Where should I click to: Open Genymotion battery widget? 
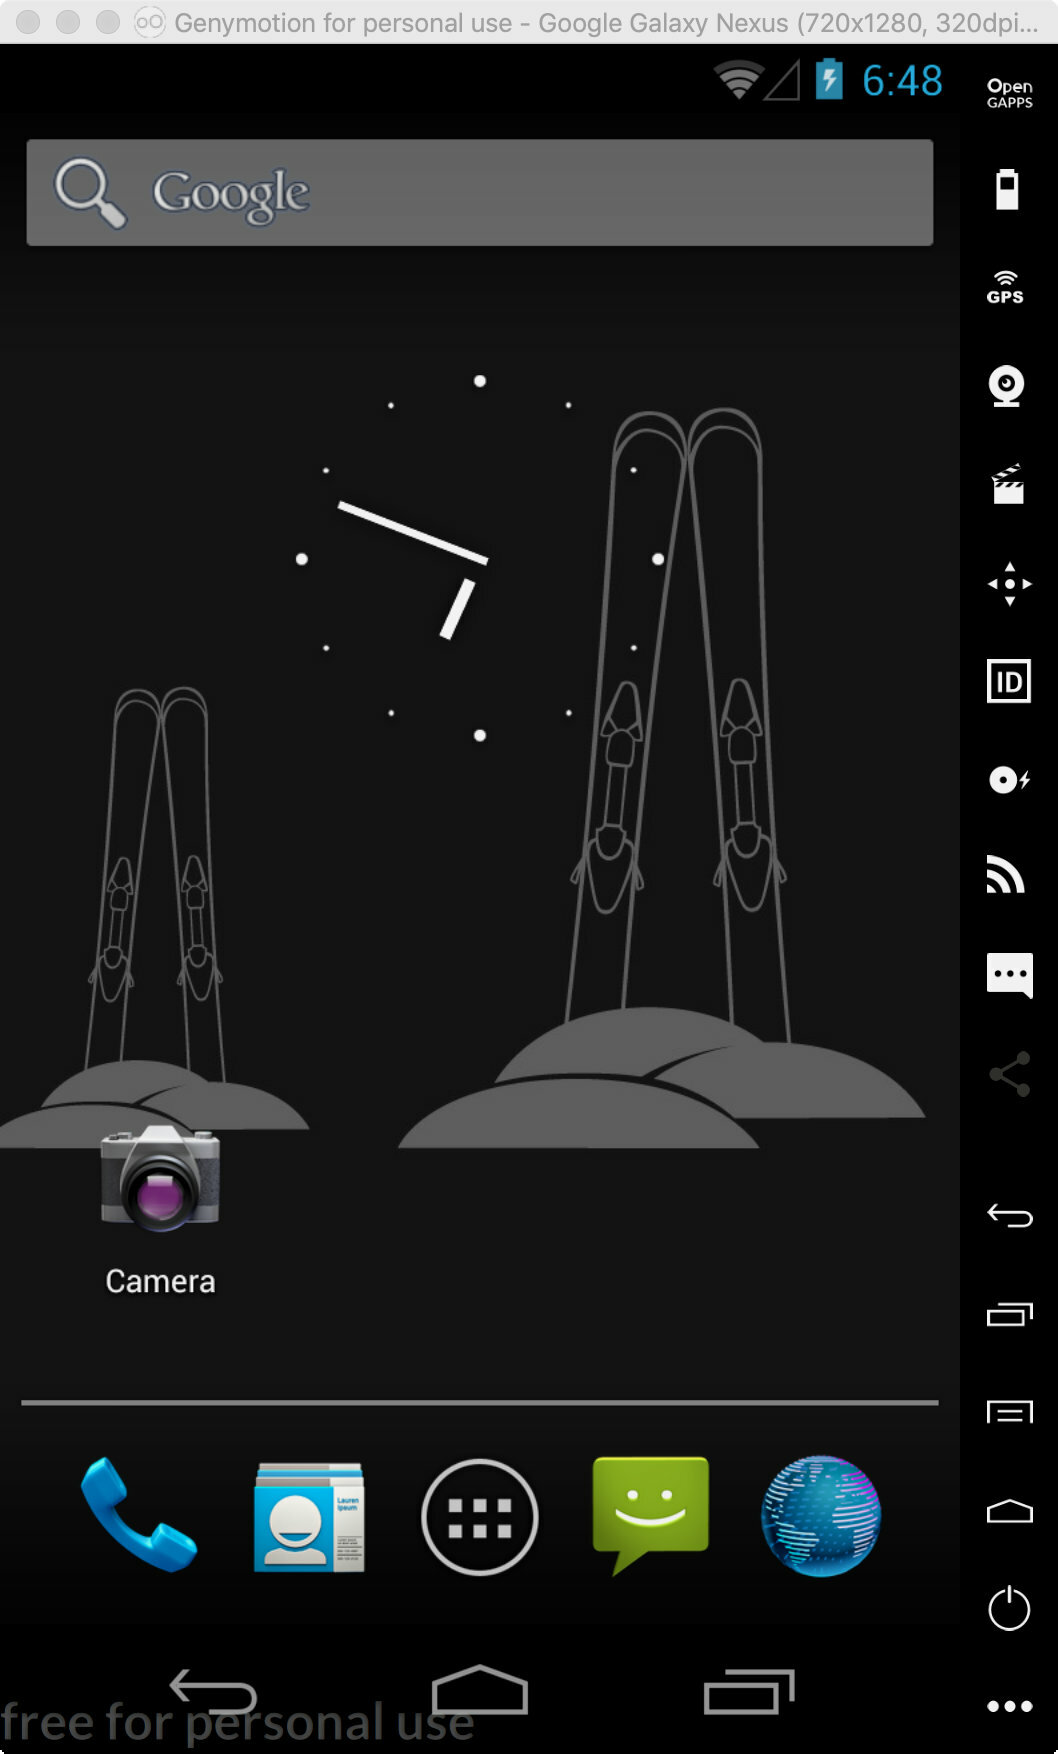tap(1007, 189)
